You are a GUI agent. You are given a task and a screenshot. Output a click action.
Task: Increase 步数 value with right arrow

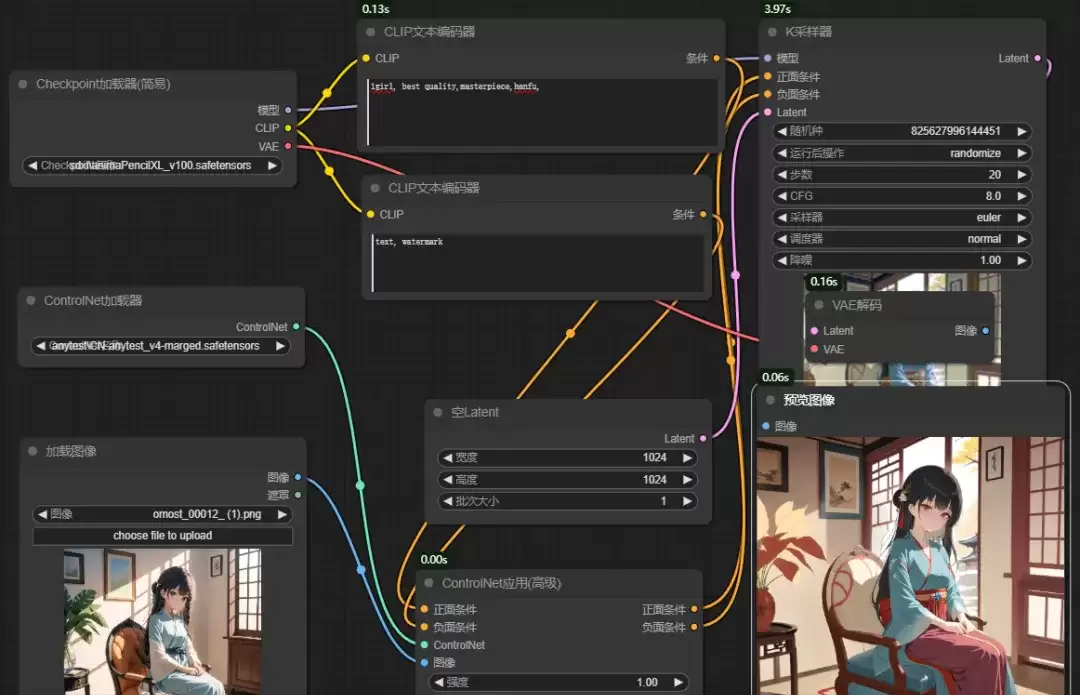[x=1021, y=175]
